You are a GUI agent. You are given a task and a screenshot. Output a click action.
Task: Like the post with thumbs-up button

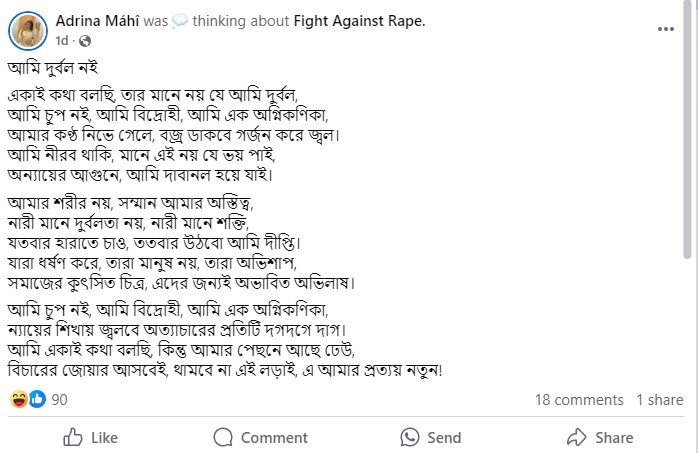point(91,437)
